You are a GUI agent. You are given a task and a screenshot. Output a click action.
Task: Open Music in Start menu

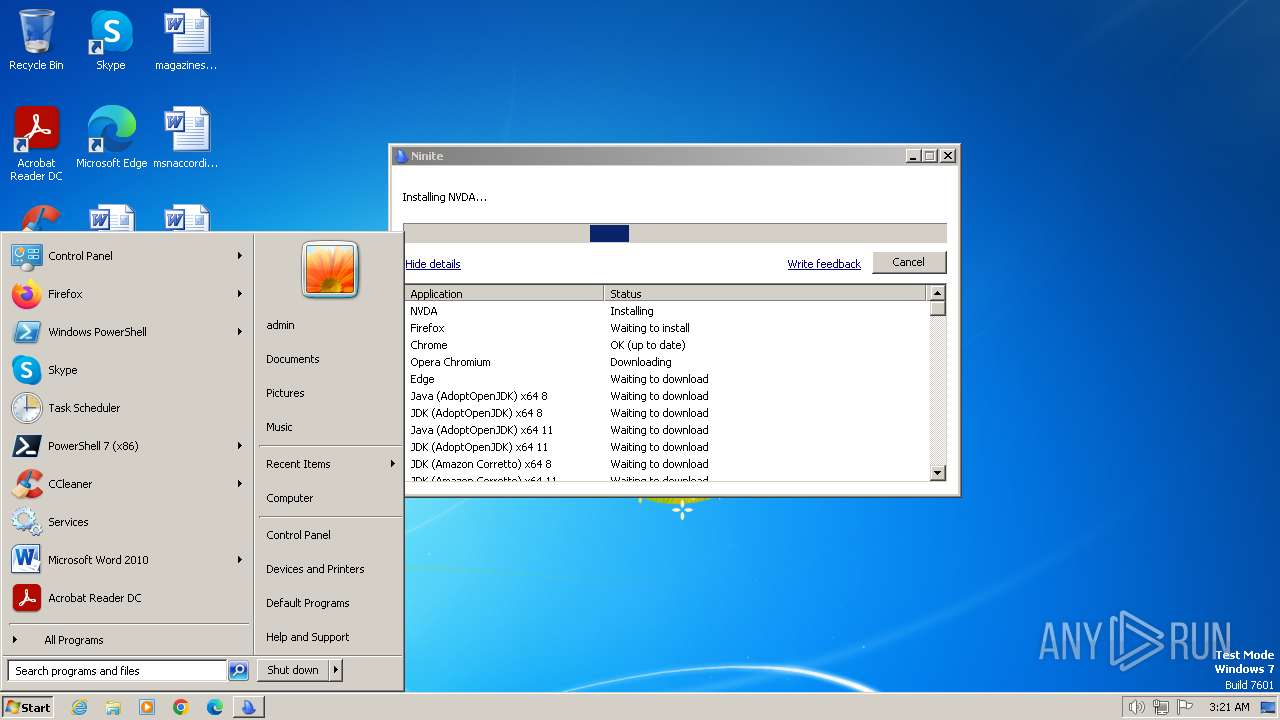279,427
